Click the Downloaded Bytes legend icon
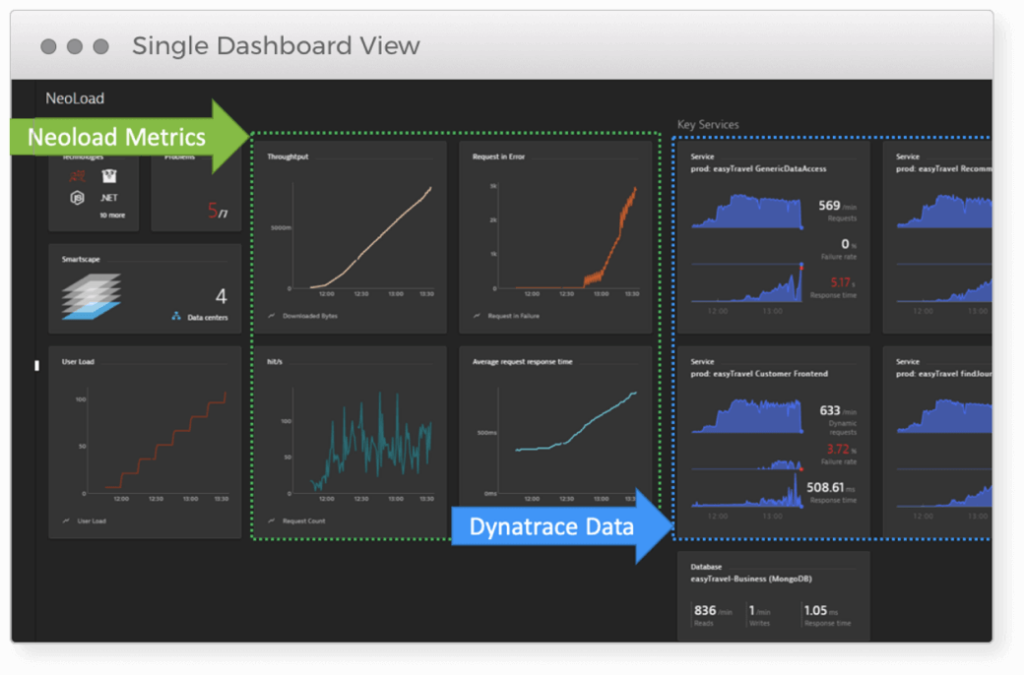This screenshot has height=675, width=1024. (272, 314)
